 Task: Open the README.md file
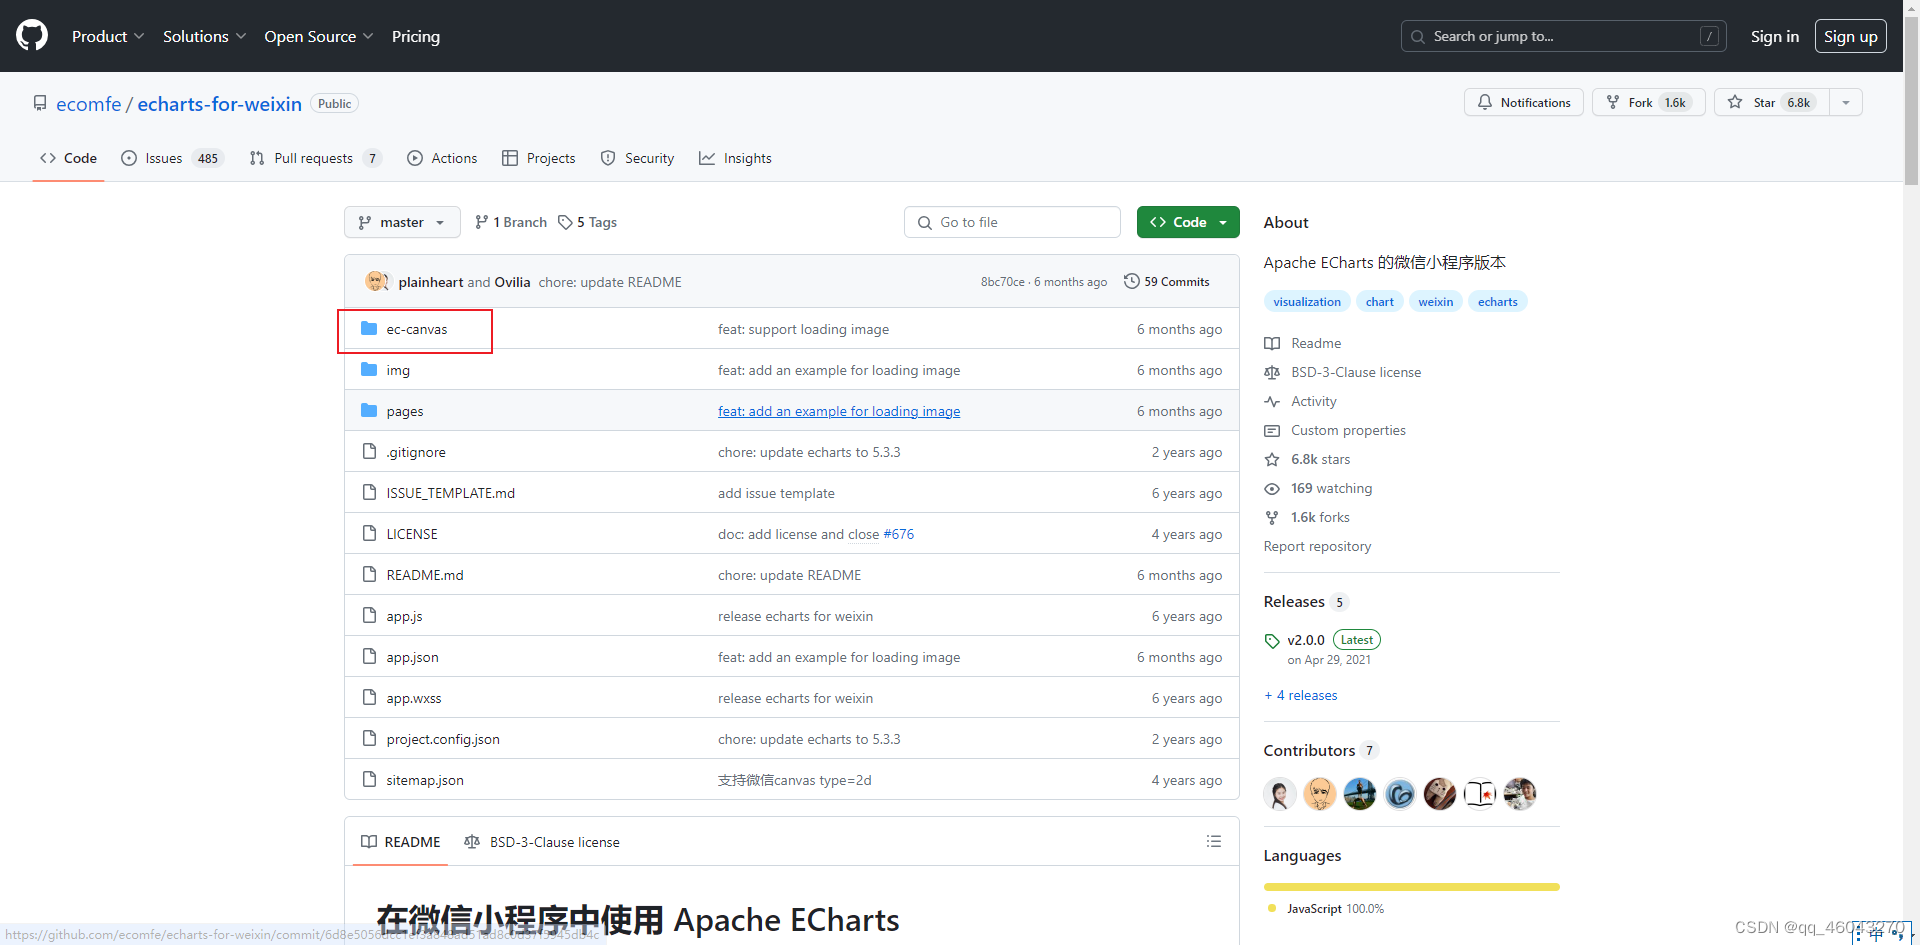(x=425, y=575)
